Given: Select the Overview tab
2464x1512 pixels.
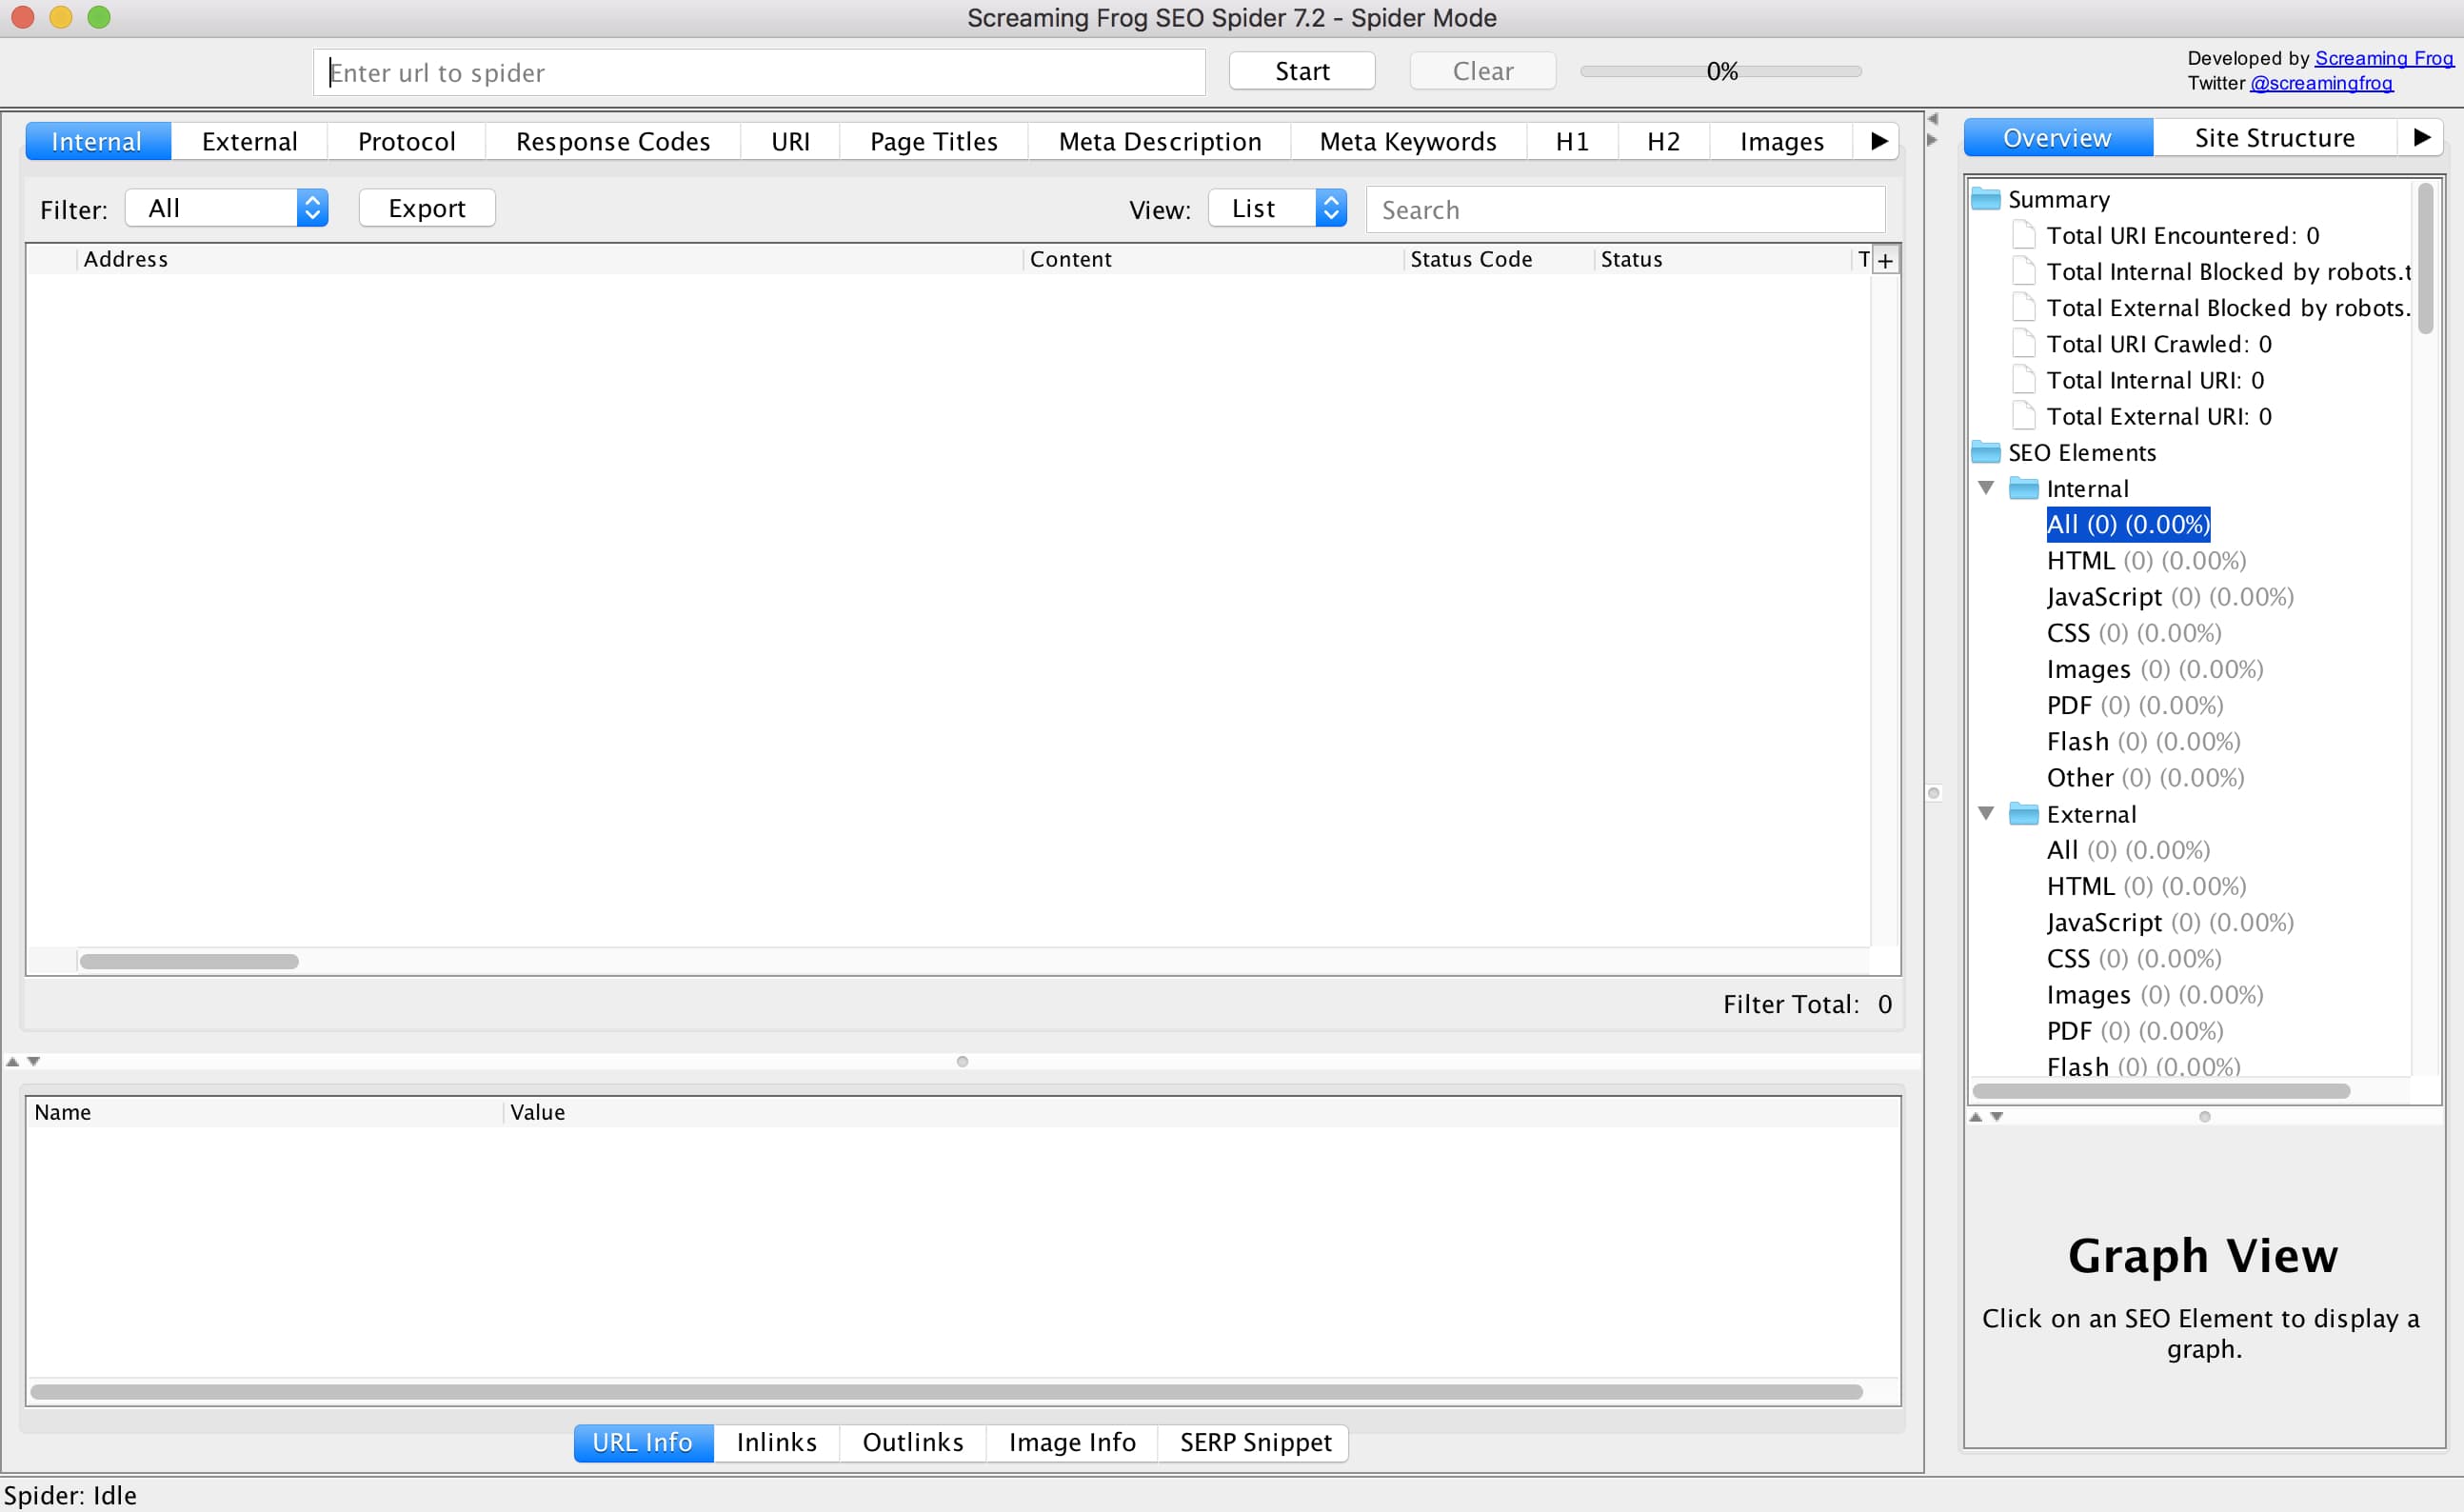Looking at the screenshot, I should pyautogui.click(x=2057, y=137).
